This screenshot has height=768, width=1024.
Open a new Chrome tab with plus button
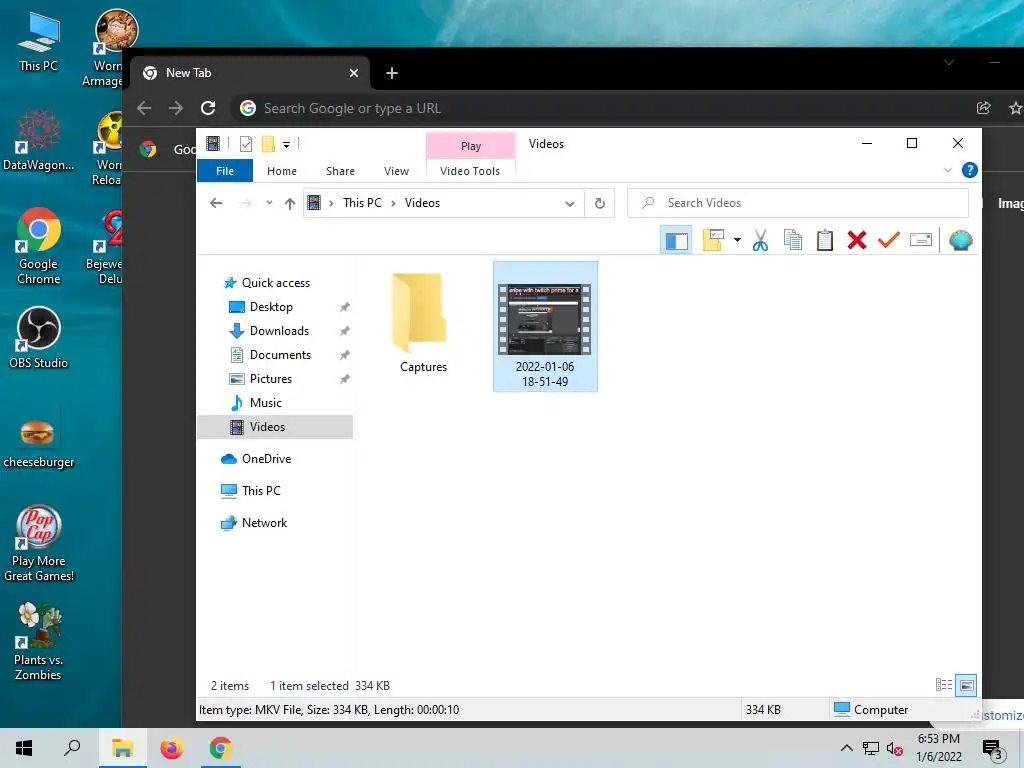392,73
